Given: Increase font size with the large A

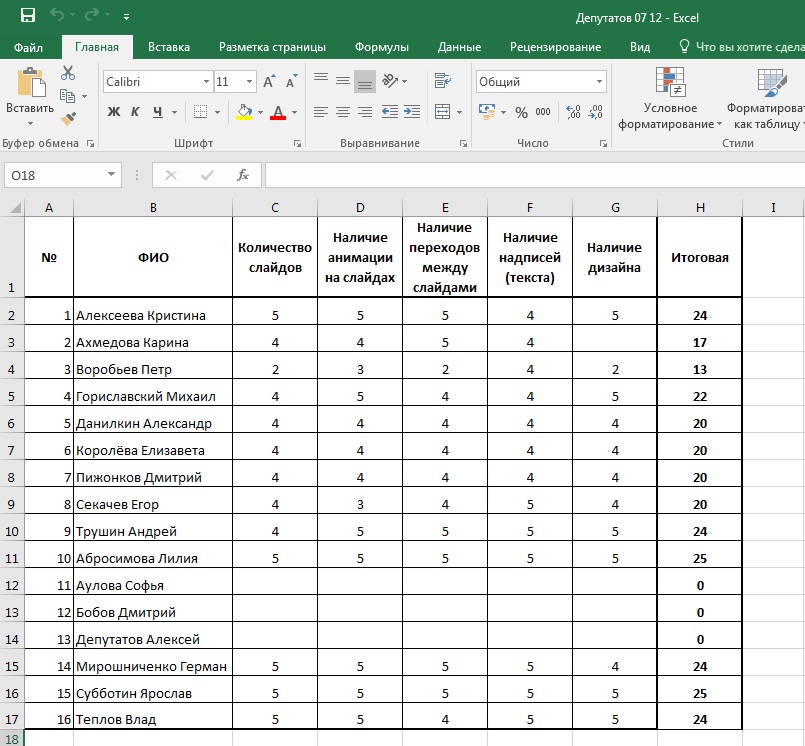Looking at the screenshot, I should 269,82.
